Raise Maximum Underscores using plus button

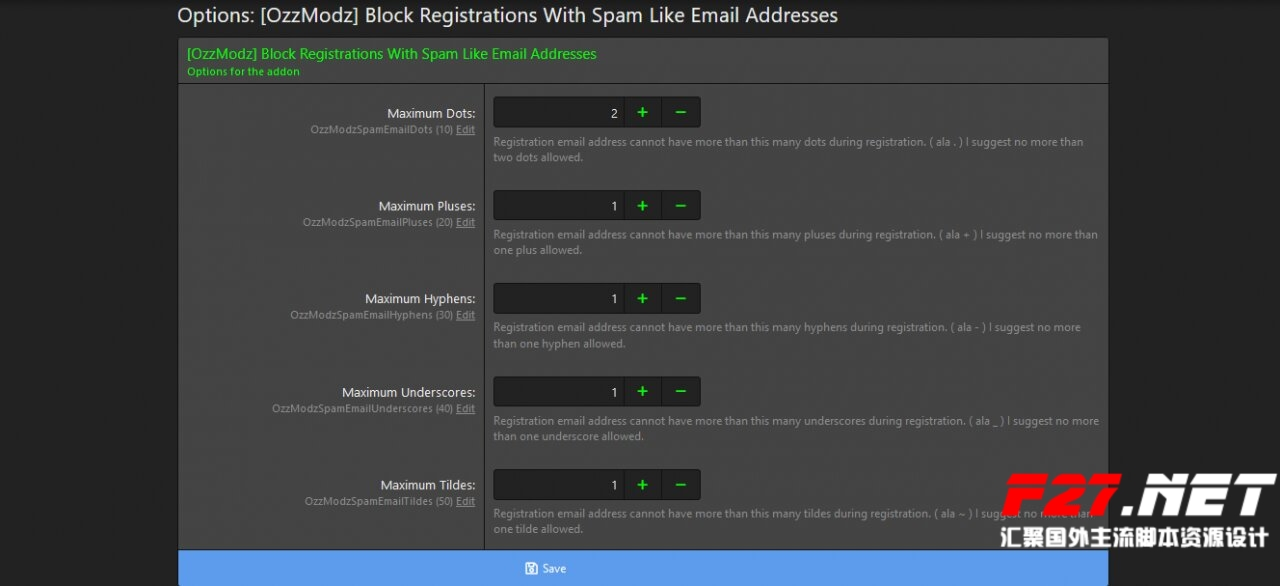[642, 392]
